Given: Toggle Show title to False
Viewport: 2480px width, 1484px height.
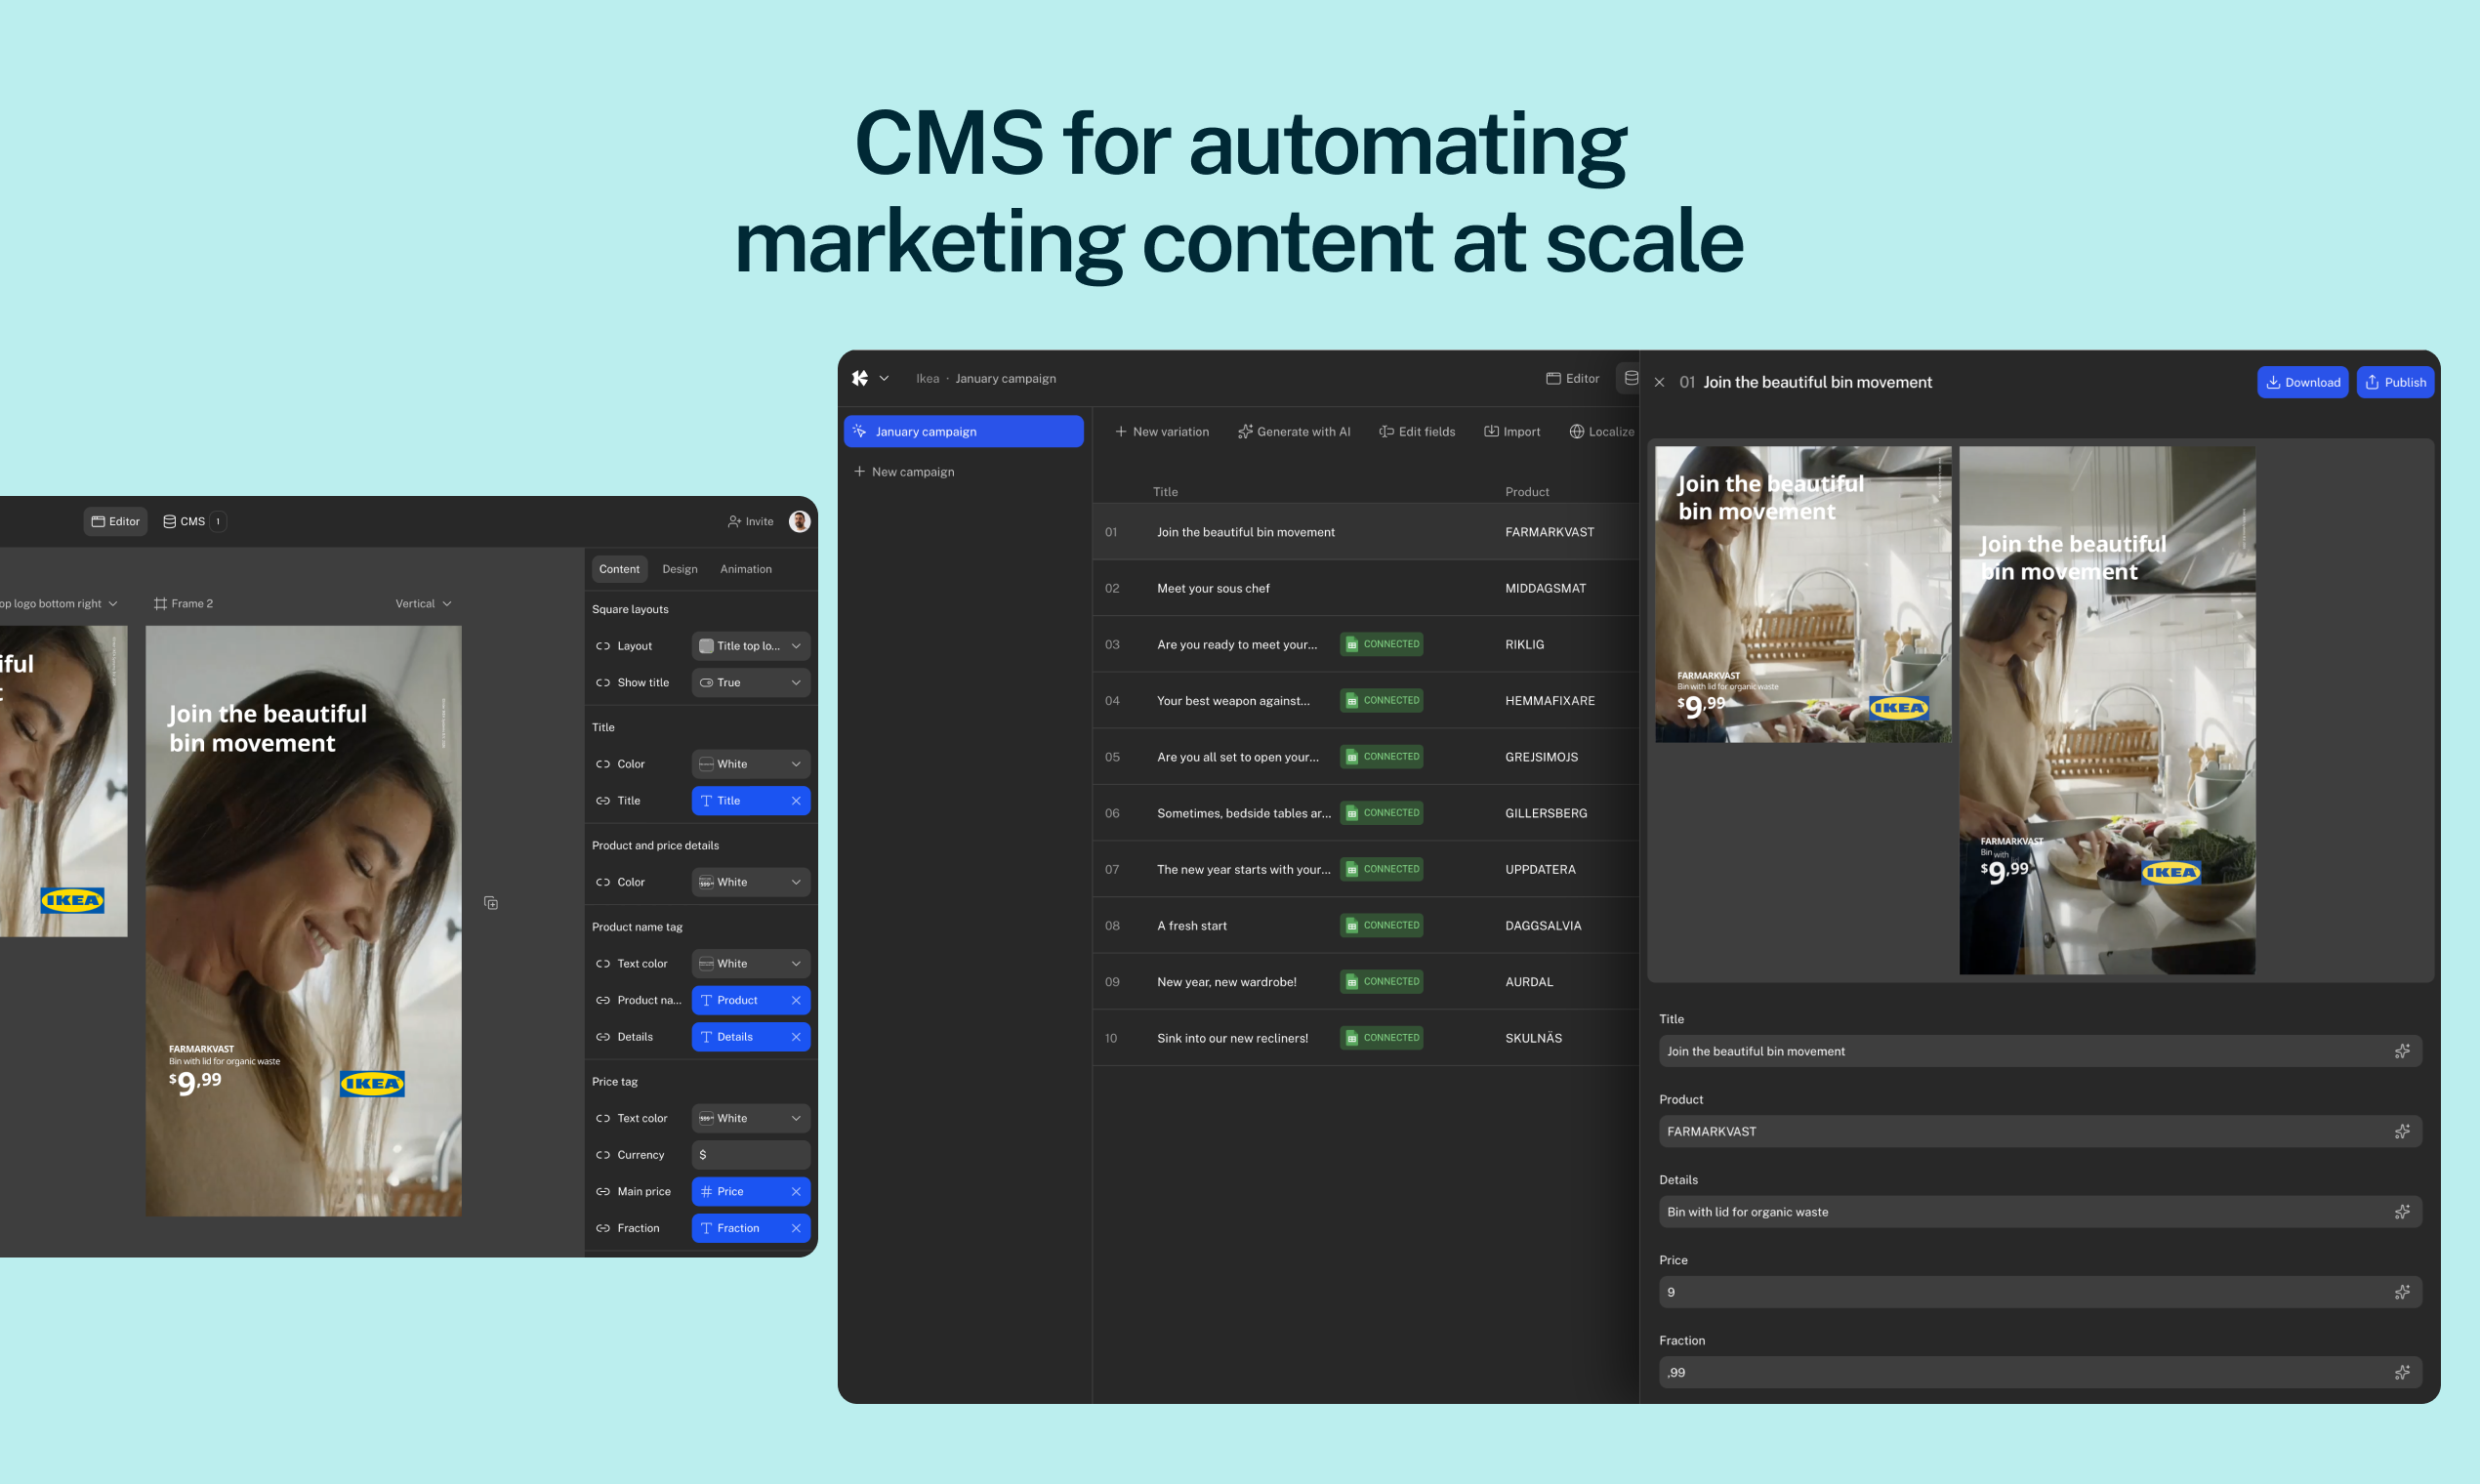Looking at the screenshot, I should click(x=750, y=682).
